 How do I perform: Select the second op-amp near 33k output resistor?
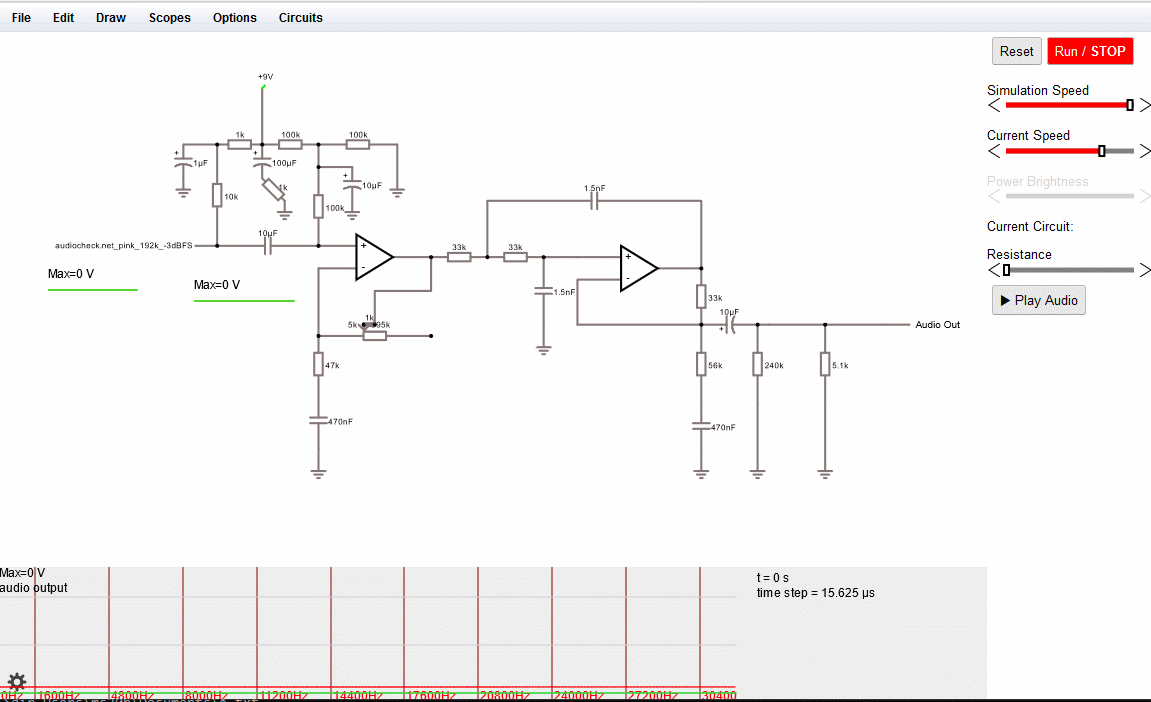point(638,268)
